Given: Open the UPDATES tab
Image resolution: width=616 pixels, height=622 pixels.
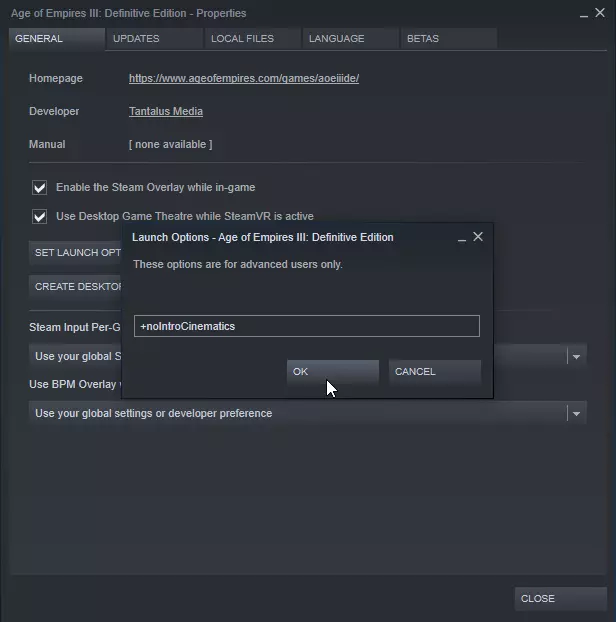Looking at the screenshot, I should click(x=154, y=38).
